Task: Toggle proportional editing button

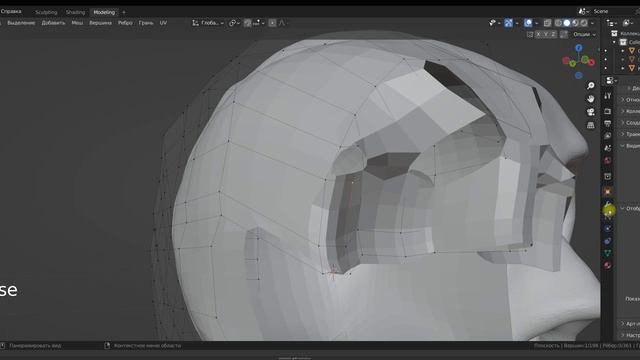Action: click(x=272, y=23)
